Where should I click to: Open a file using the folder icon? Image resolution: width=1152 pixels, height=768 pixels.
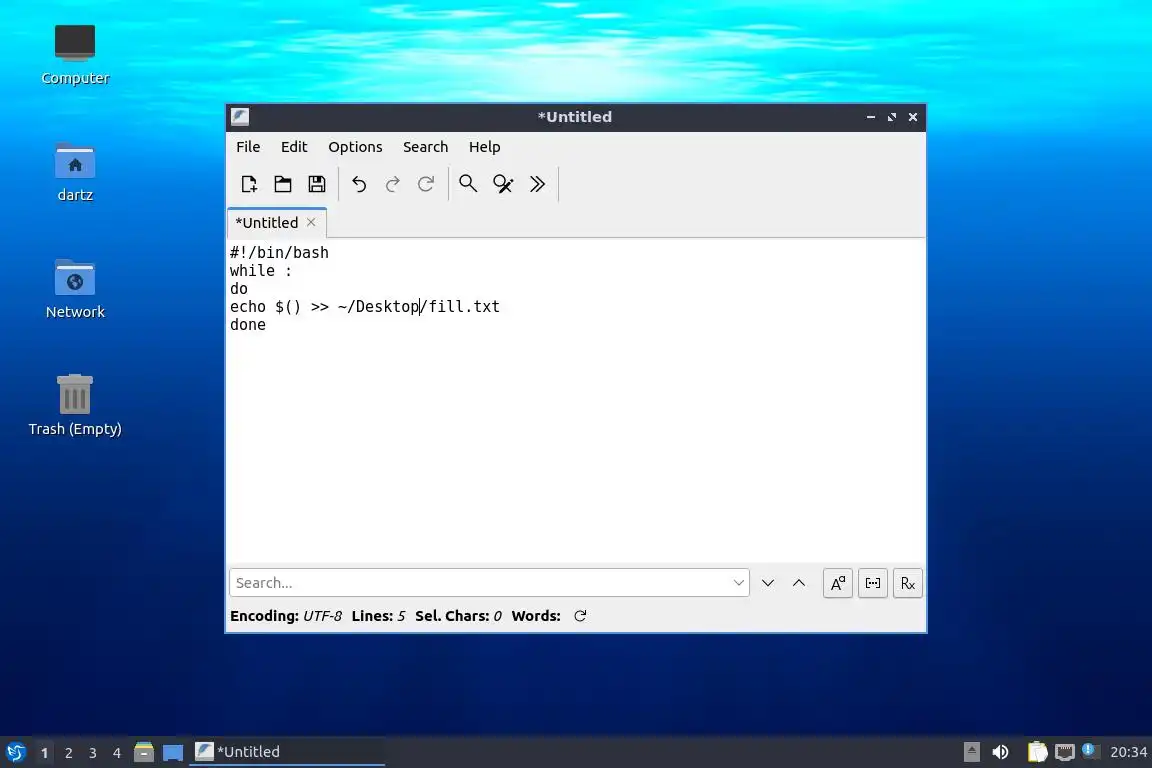pyautogui.click(x=283, y=184)
